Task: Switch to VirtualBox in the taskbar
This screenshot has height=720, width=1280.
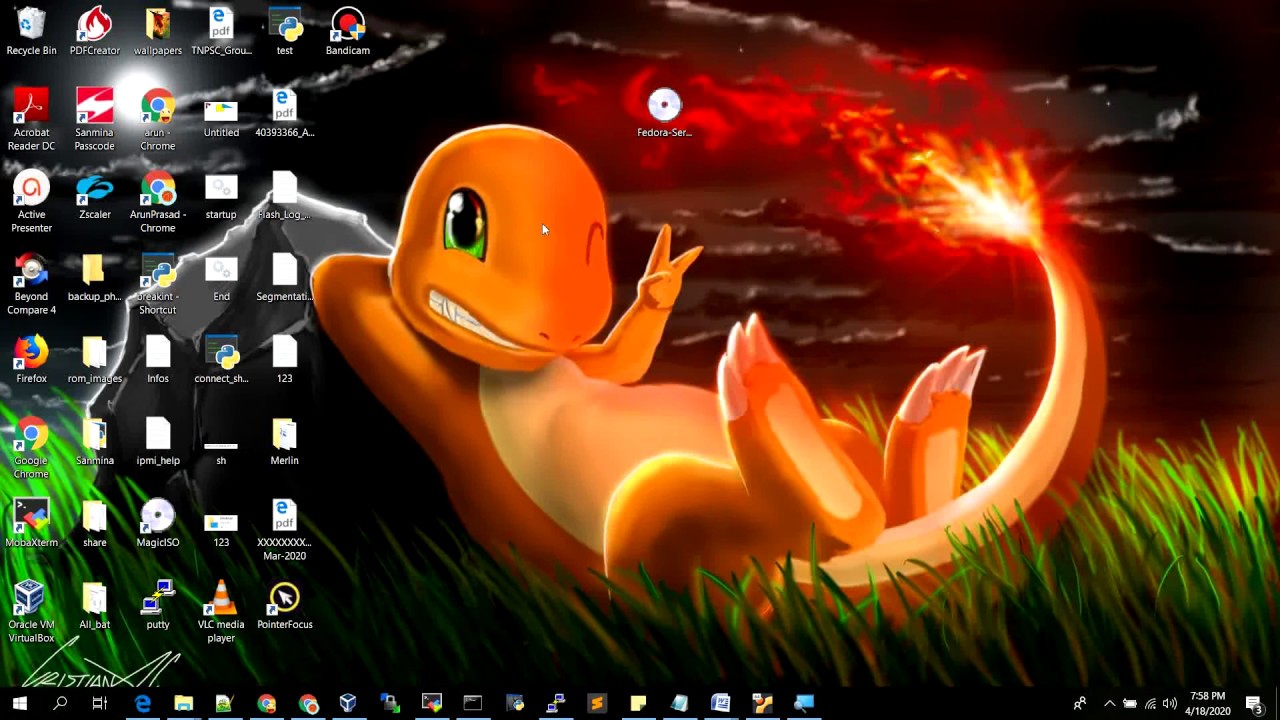Action: pyautogui.click(x=348, y=703)
